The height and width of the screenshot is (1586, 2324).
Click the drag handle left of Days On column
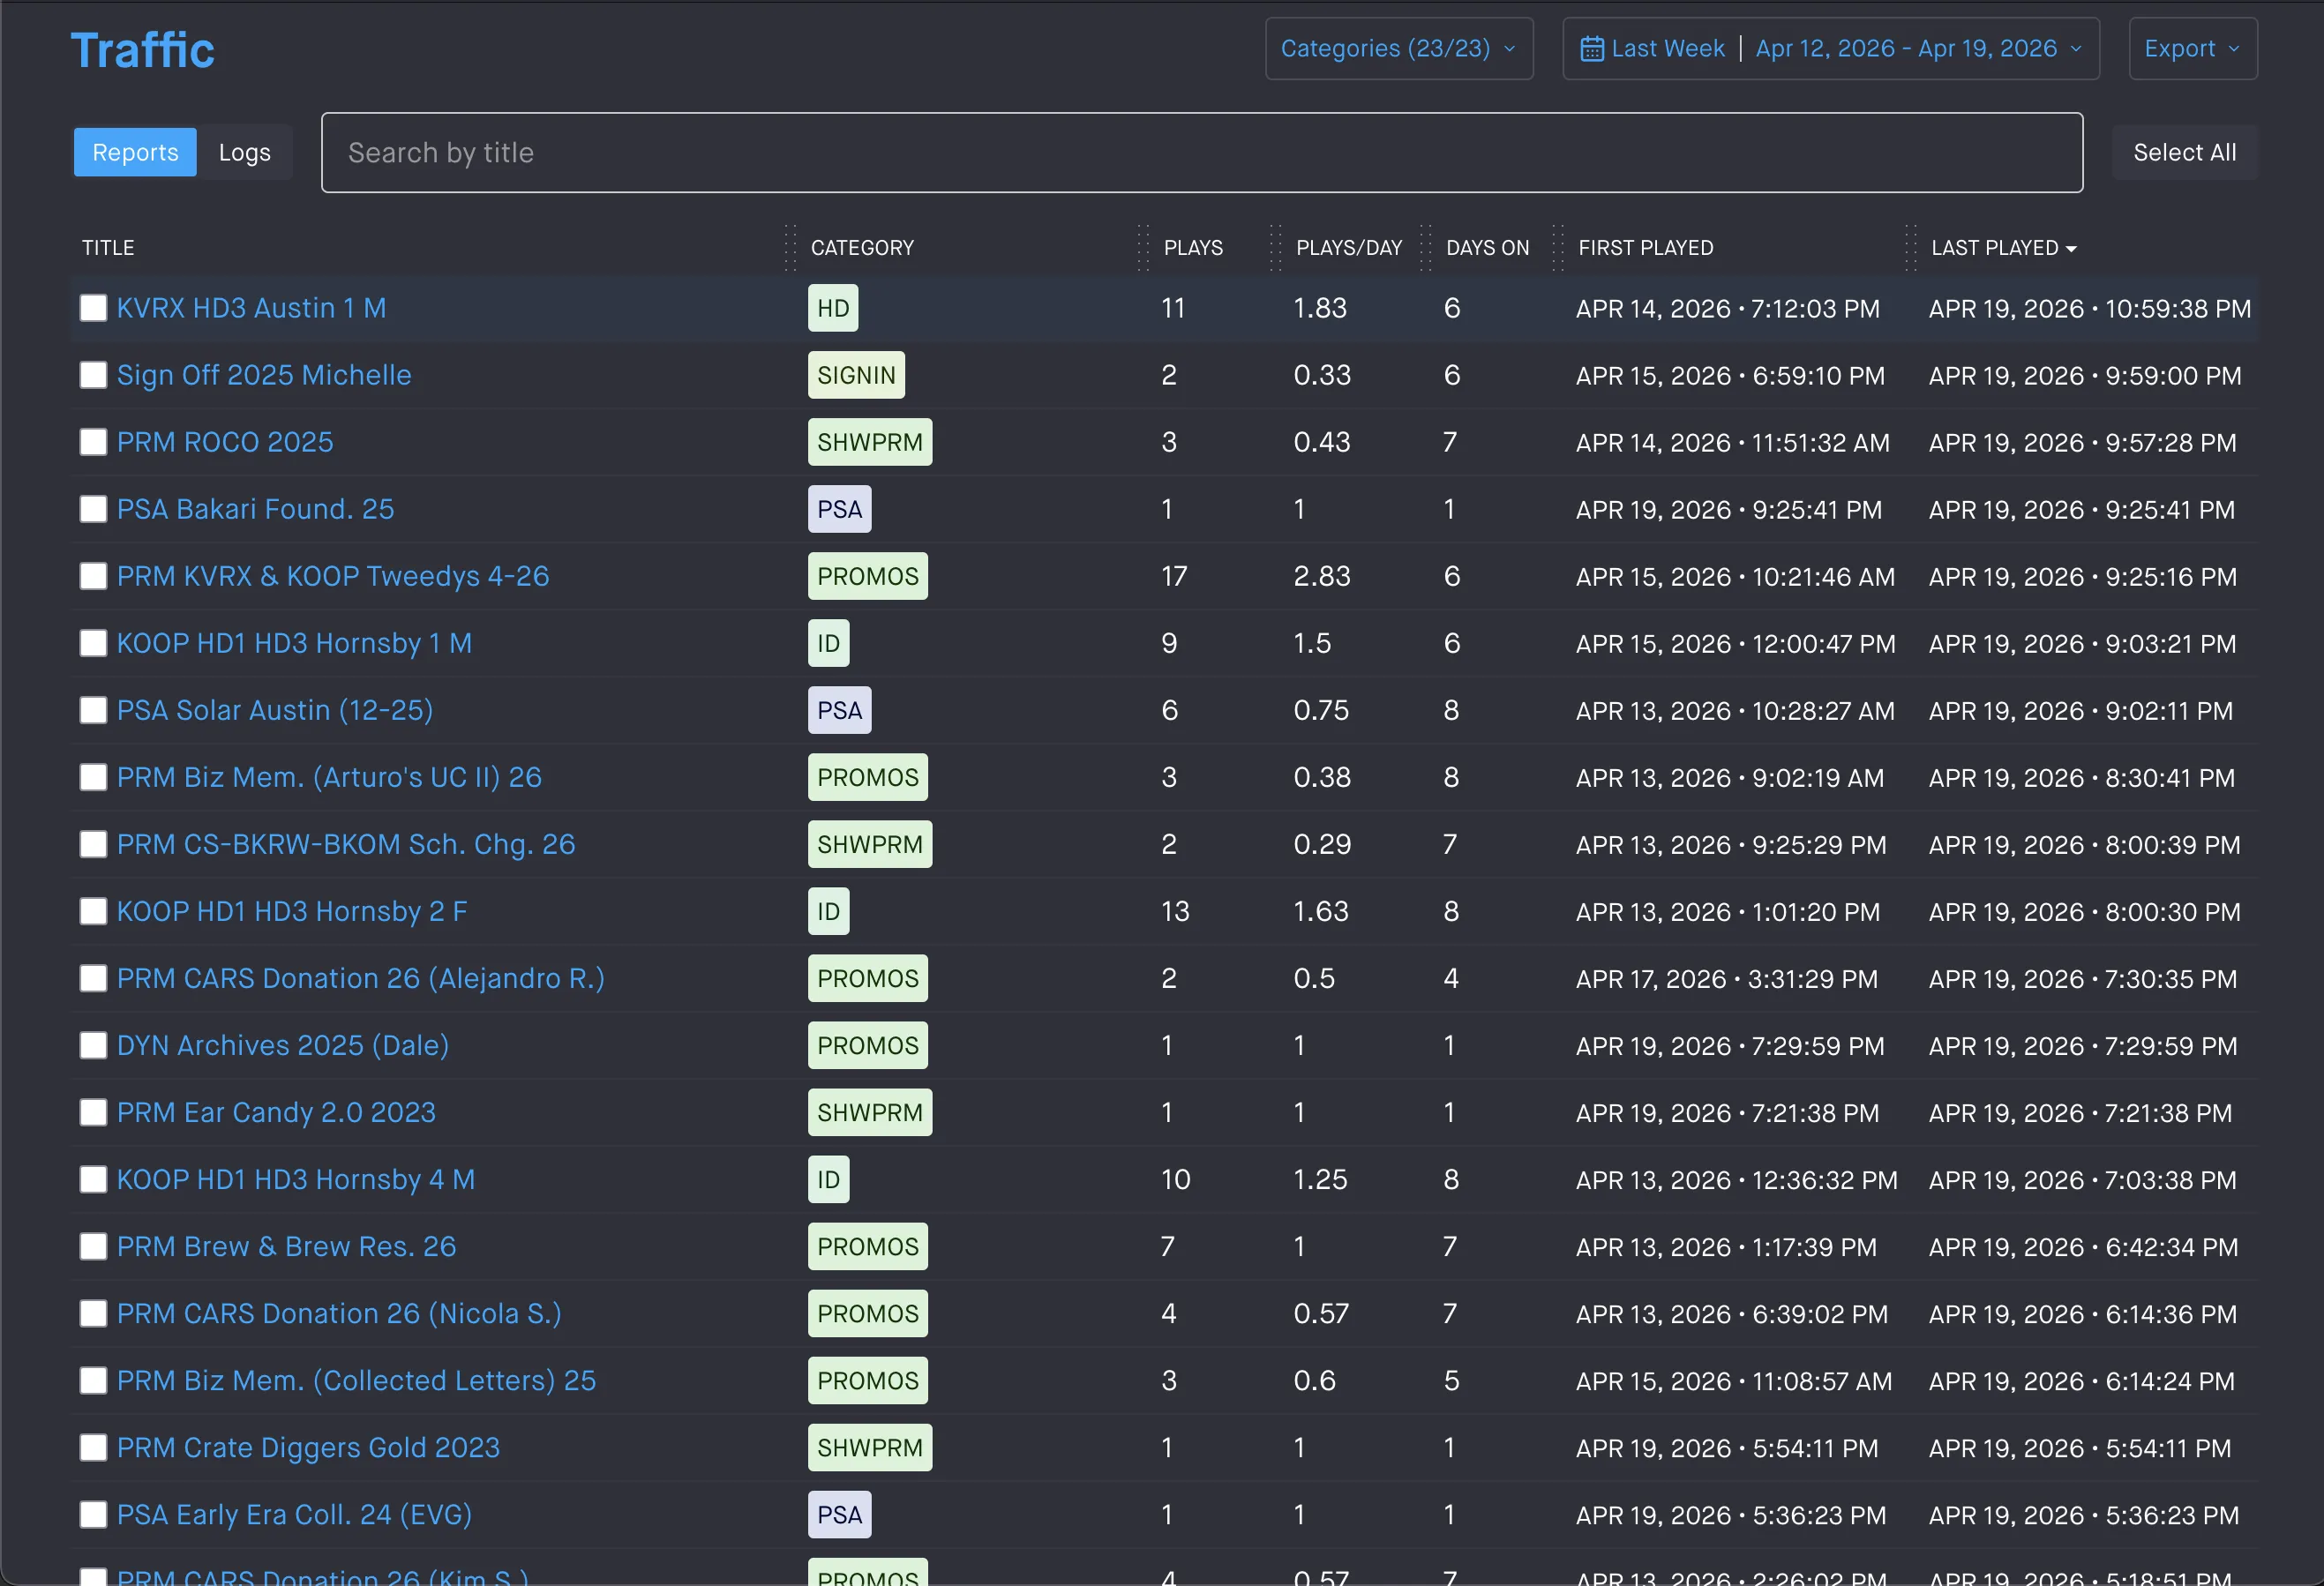[x=1425, y=248]
